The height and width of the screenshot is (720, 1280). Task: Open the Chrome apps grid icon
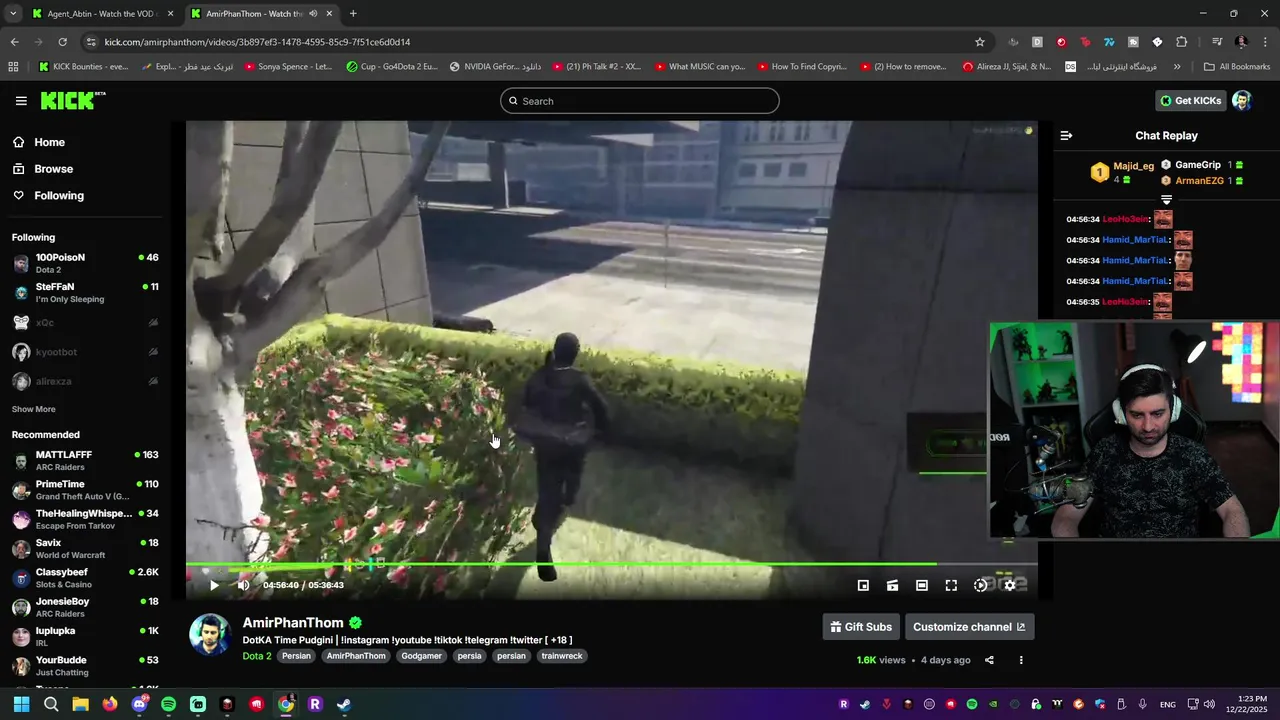[13, 67]
